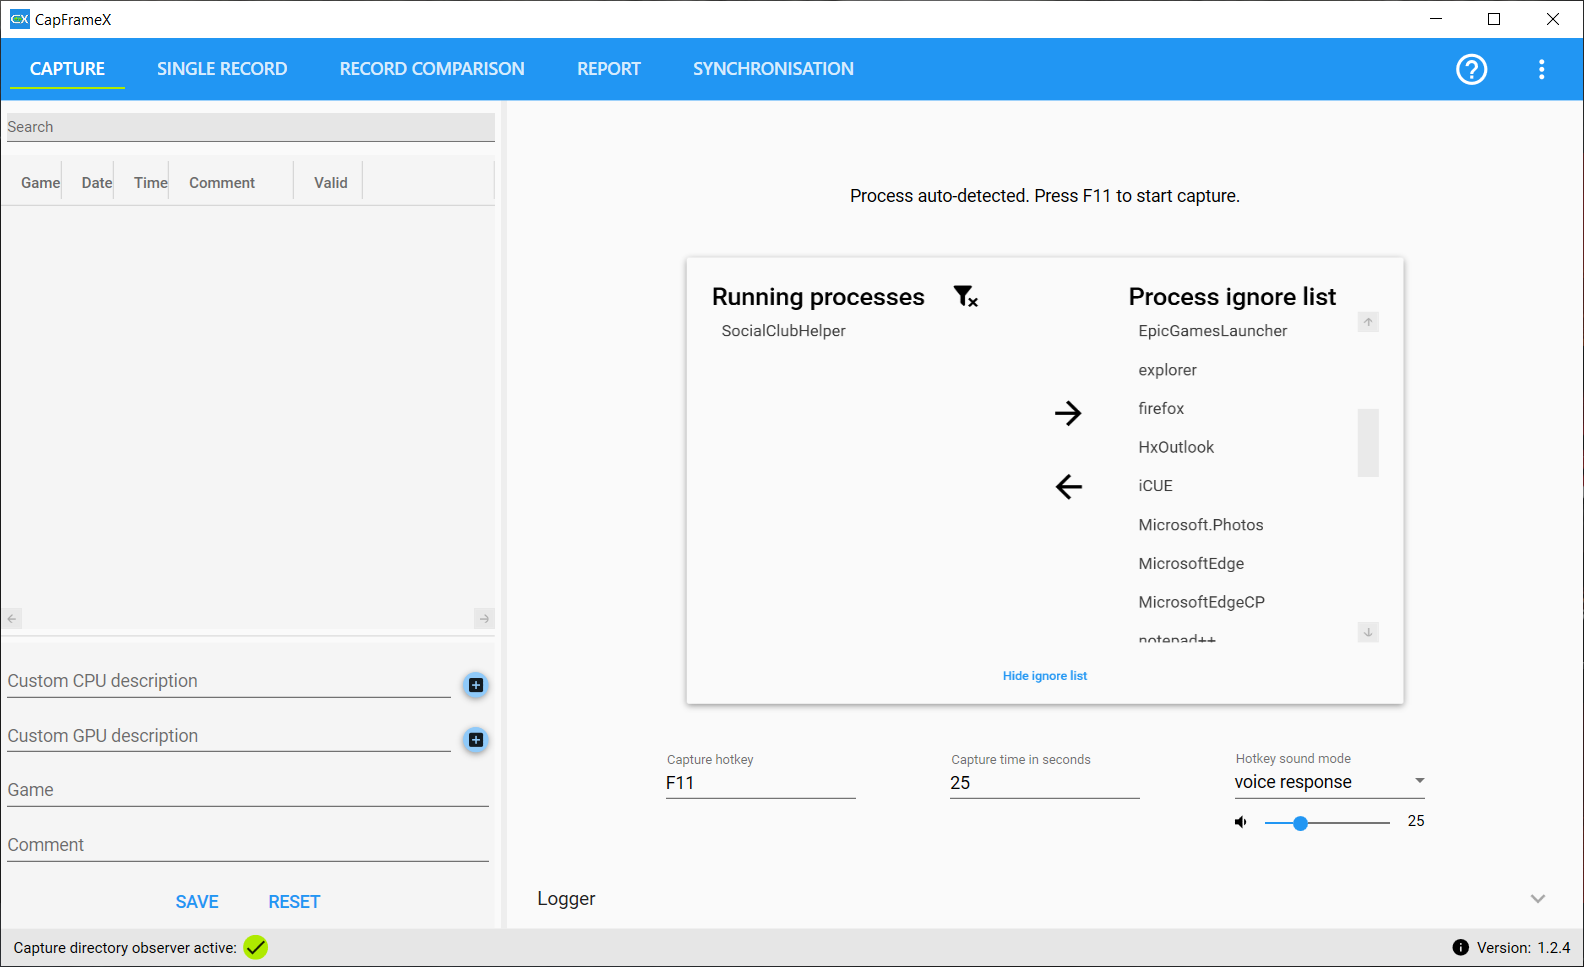Adjust the sound volume slider handle
Viewport: 1584px width, 967px height.
pos(1300,823)
